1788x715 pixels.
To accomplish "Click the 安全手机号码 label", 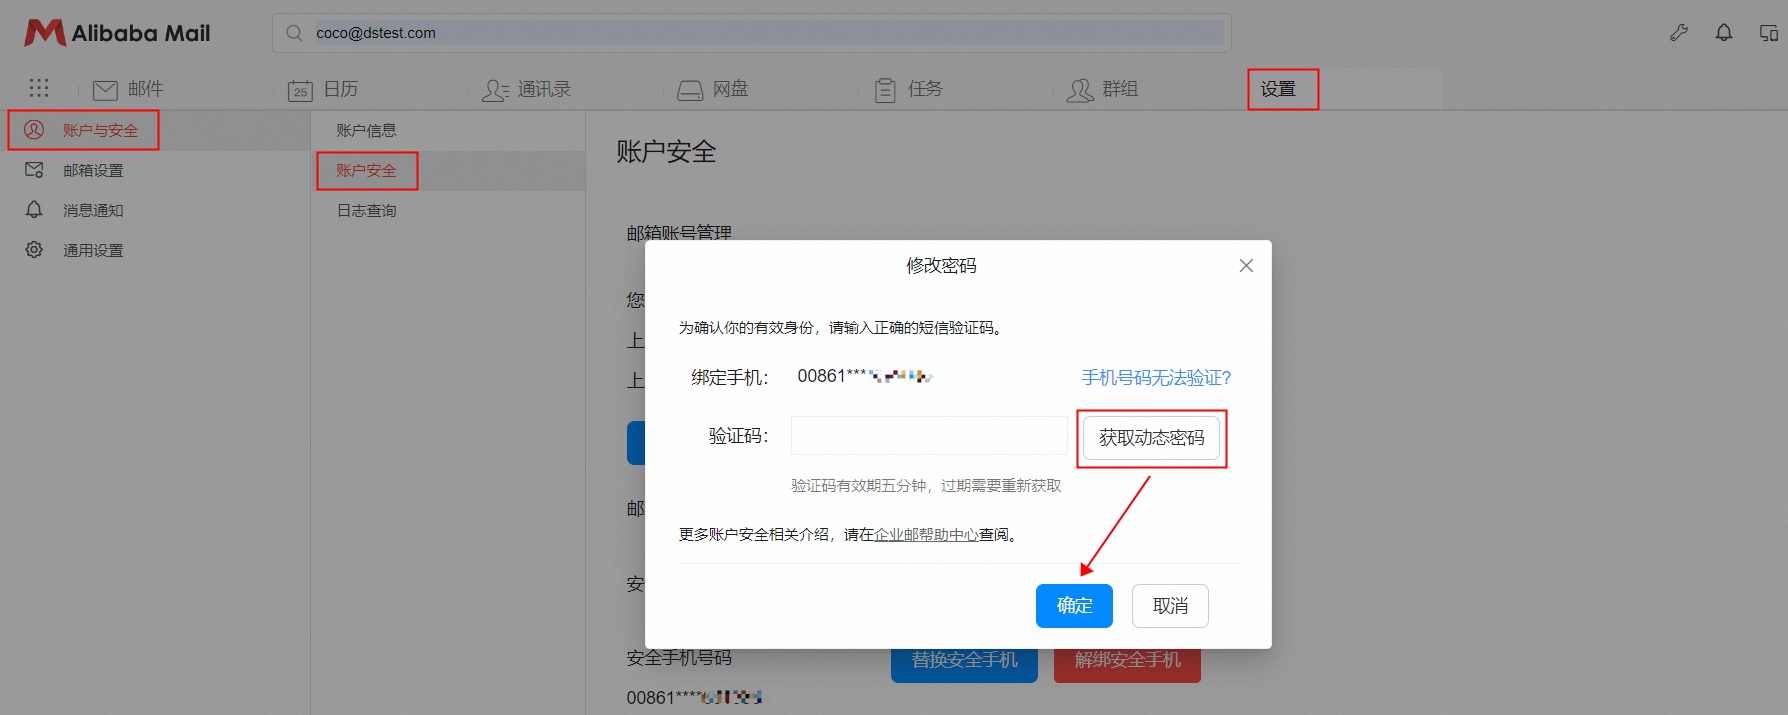I will tap(679, 658).
